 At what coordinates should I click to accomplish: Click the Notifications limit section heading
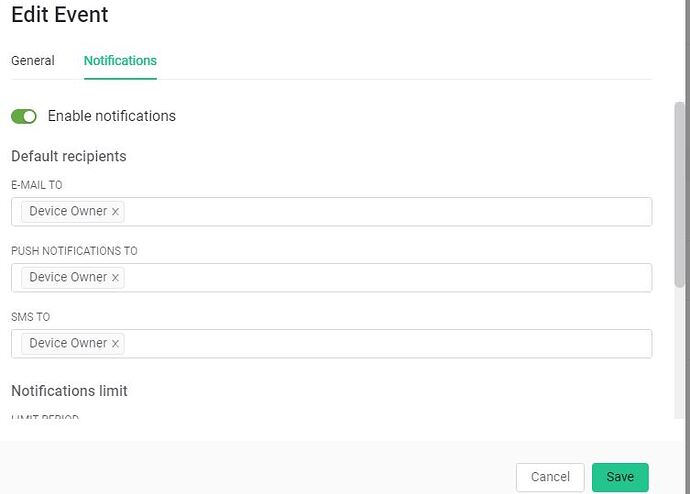point(69,391)
